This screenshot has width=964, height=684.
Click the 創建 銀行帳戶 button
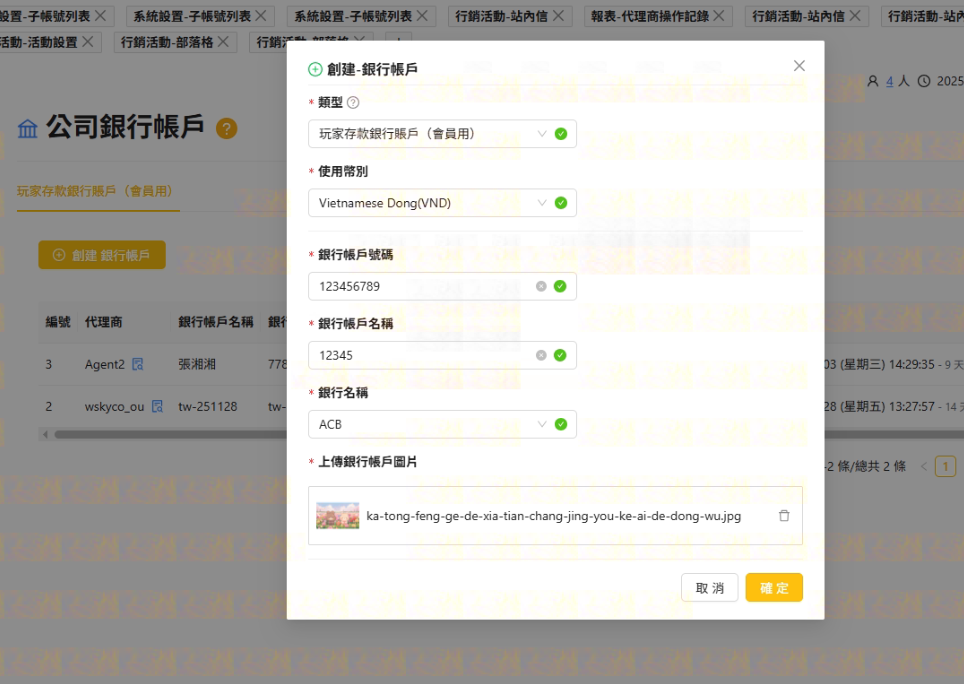pyautogui.click(x=102, y=255)
